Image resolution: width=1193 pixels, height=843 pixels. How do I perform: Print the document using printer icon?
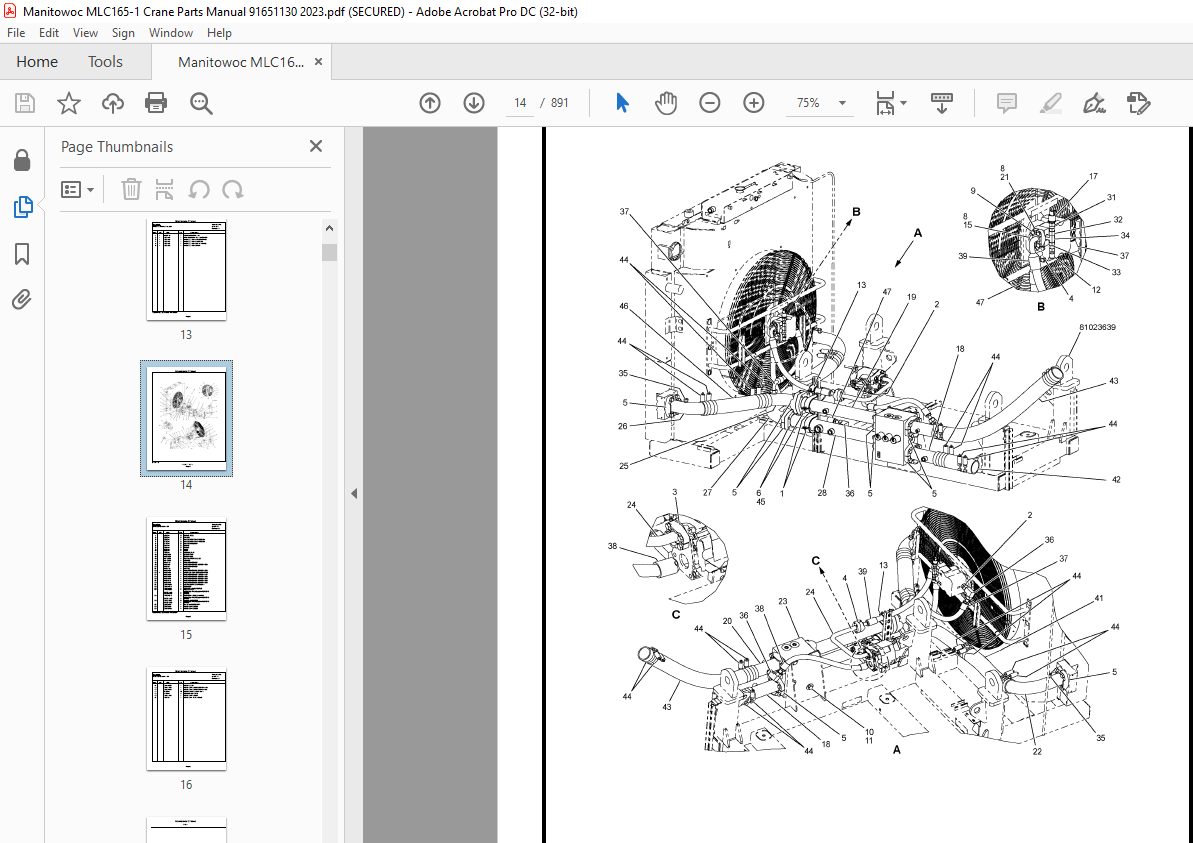(x=156, y=103)
